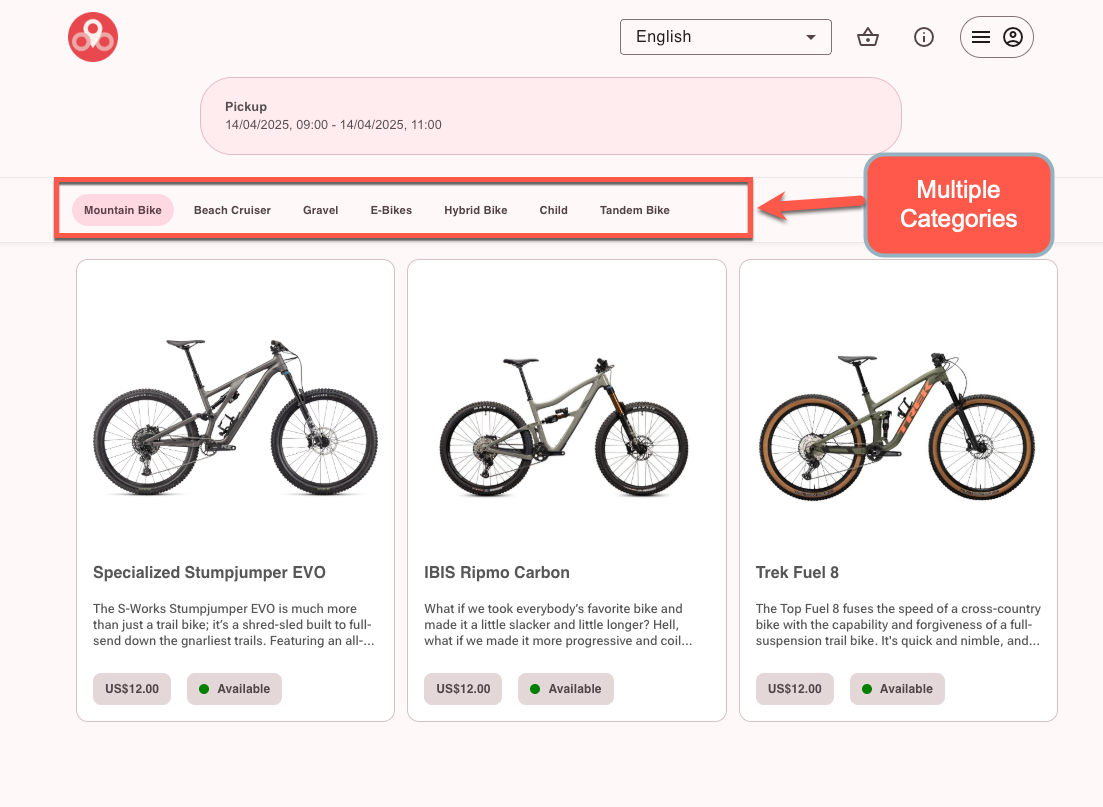Screen dimensions: 1103x807
Task: Click US$12.00 price on Trek Fuel 8 card
Action: click(x=795, y=689)
